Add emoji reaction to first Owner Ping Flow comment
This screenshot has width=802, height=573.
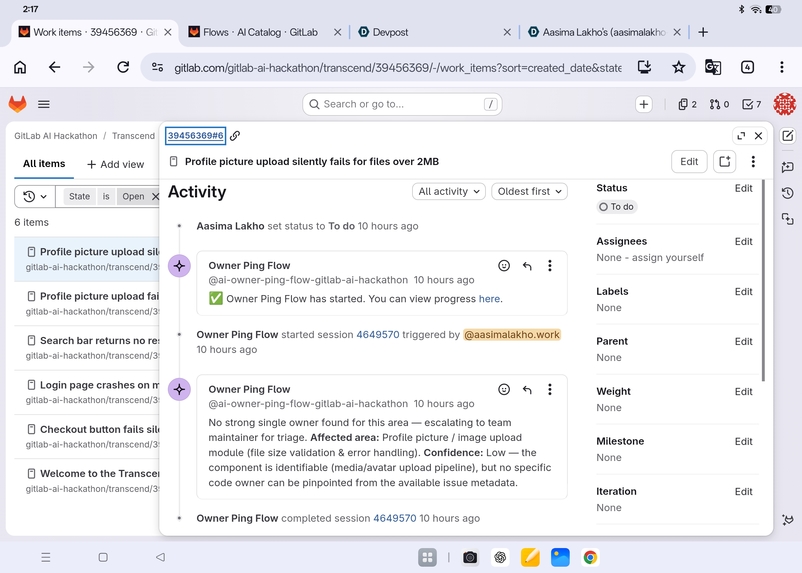[x=504, y=266]
